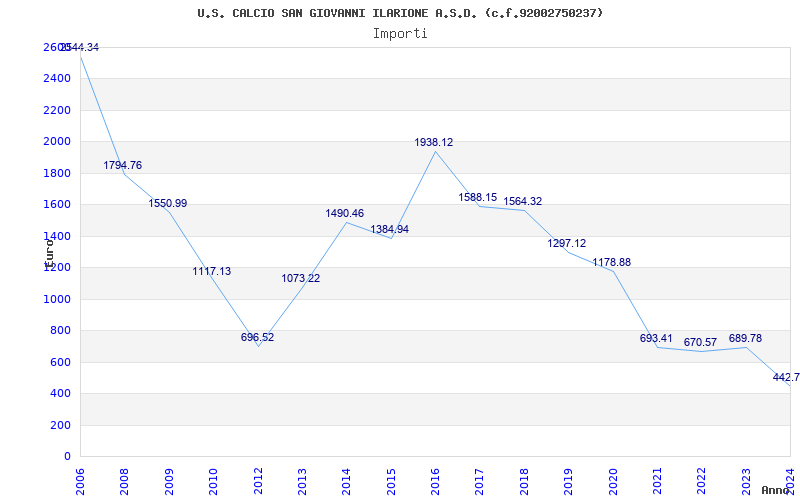Click the 1600 y-axis tick label
800x500 pixels.
pos(57,205)
